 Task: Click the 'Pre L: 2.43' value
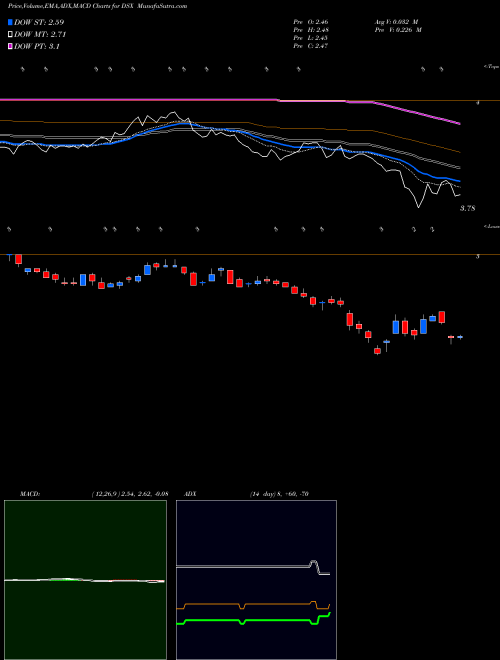(311, 38)
